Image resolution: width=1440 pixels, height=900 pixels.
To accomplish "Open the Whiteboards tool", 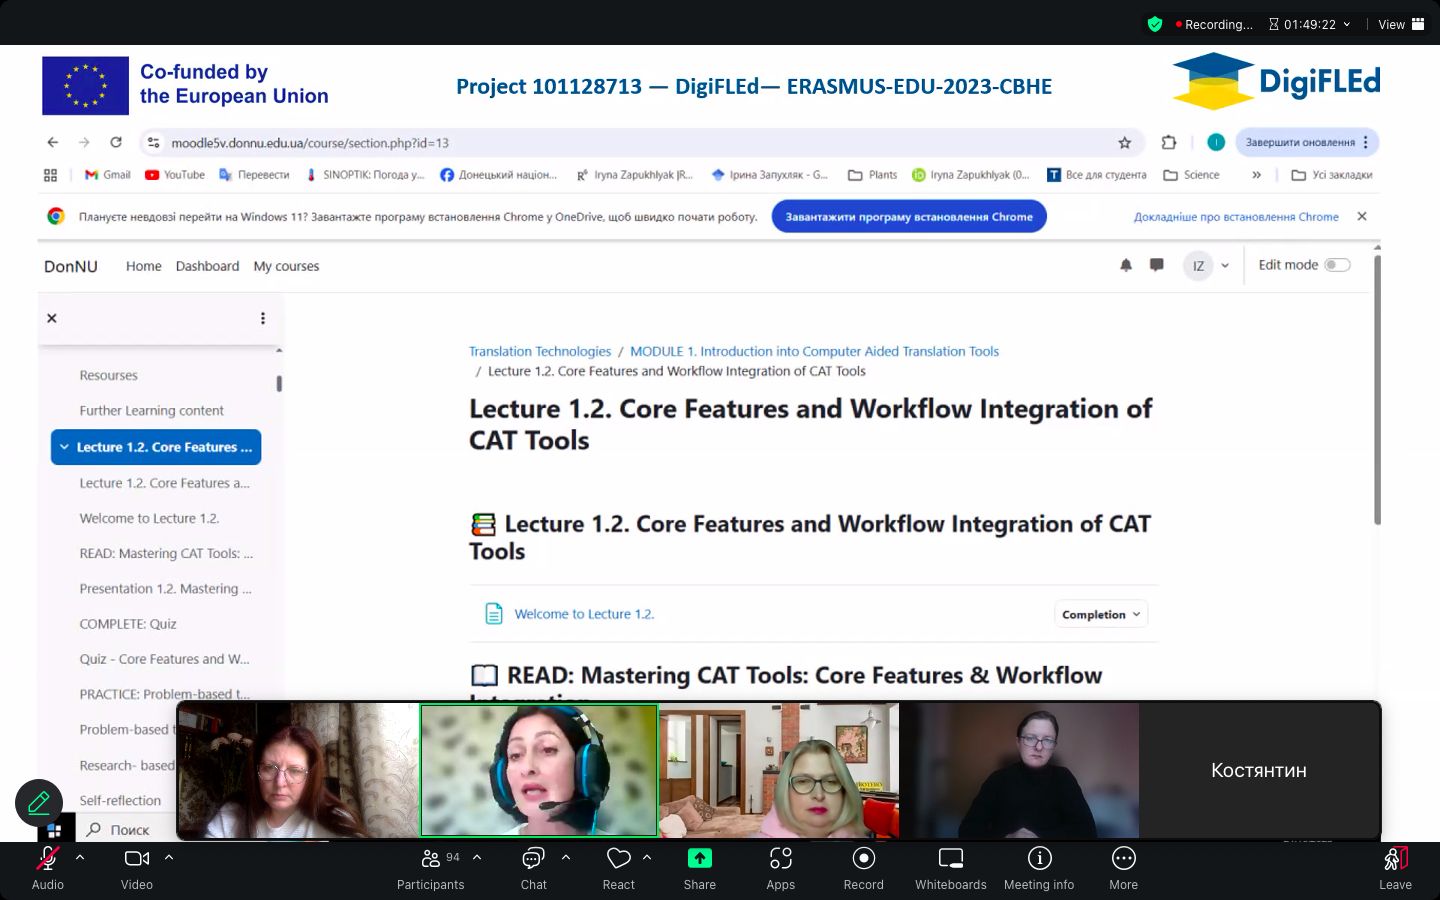I will tap(950, 860).
